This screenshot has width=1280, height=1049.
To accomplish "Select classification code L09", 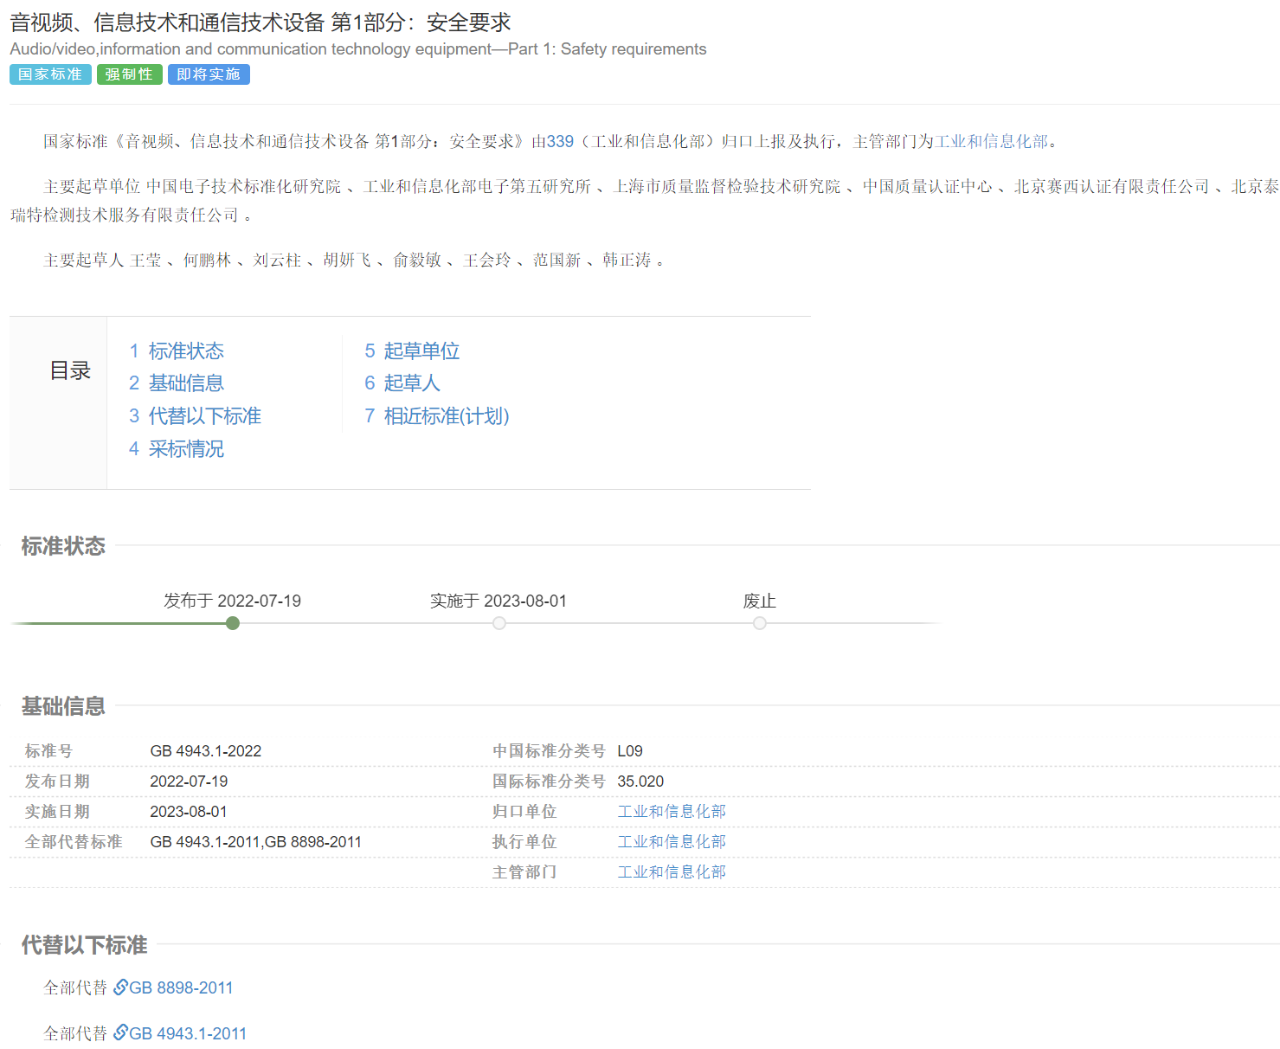I will point(630,751).
